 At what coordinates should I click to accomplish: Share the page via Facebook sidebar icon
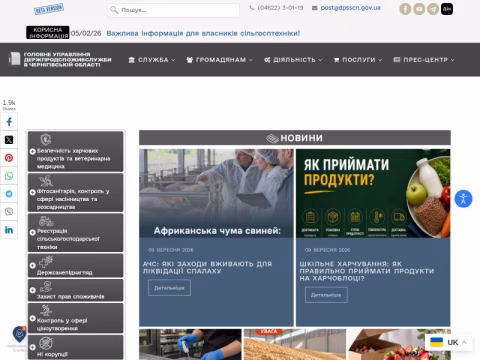pyautogui.click(x=9, y=122)
